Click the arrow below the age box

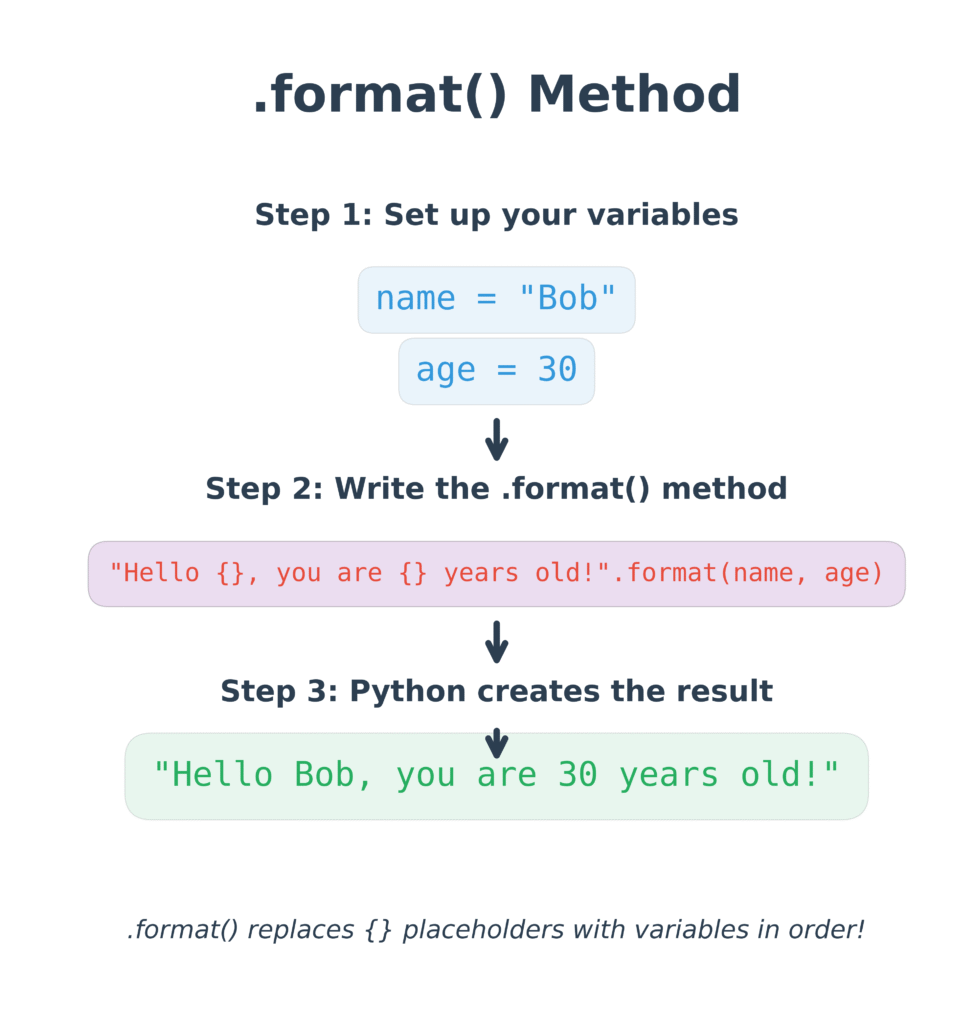click(496, 440)
